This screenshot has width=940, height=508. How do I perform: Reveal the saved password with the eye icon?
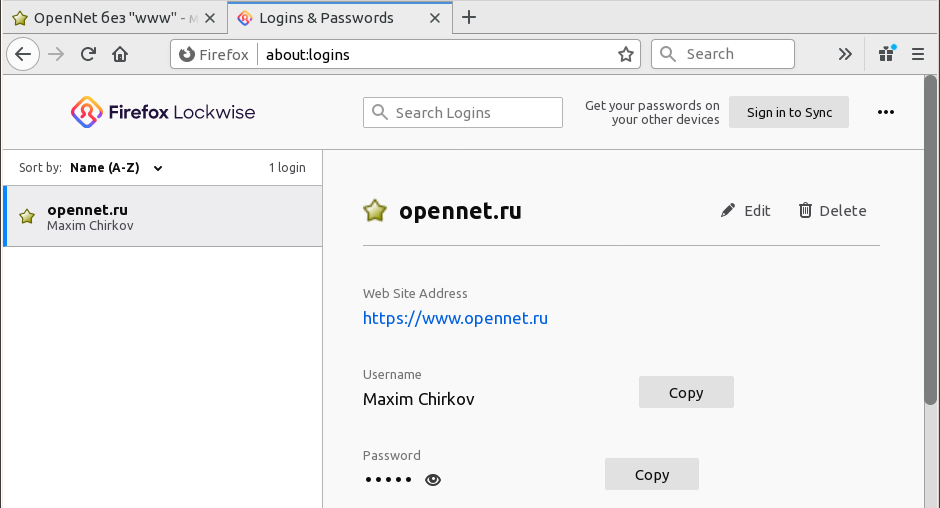433,480
